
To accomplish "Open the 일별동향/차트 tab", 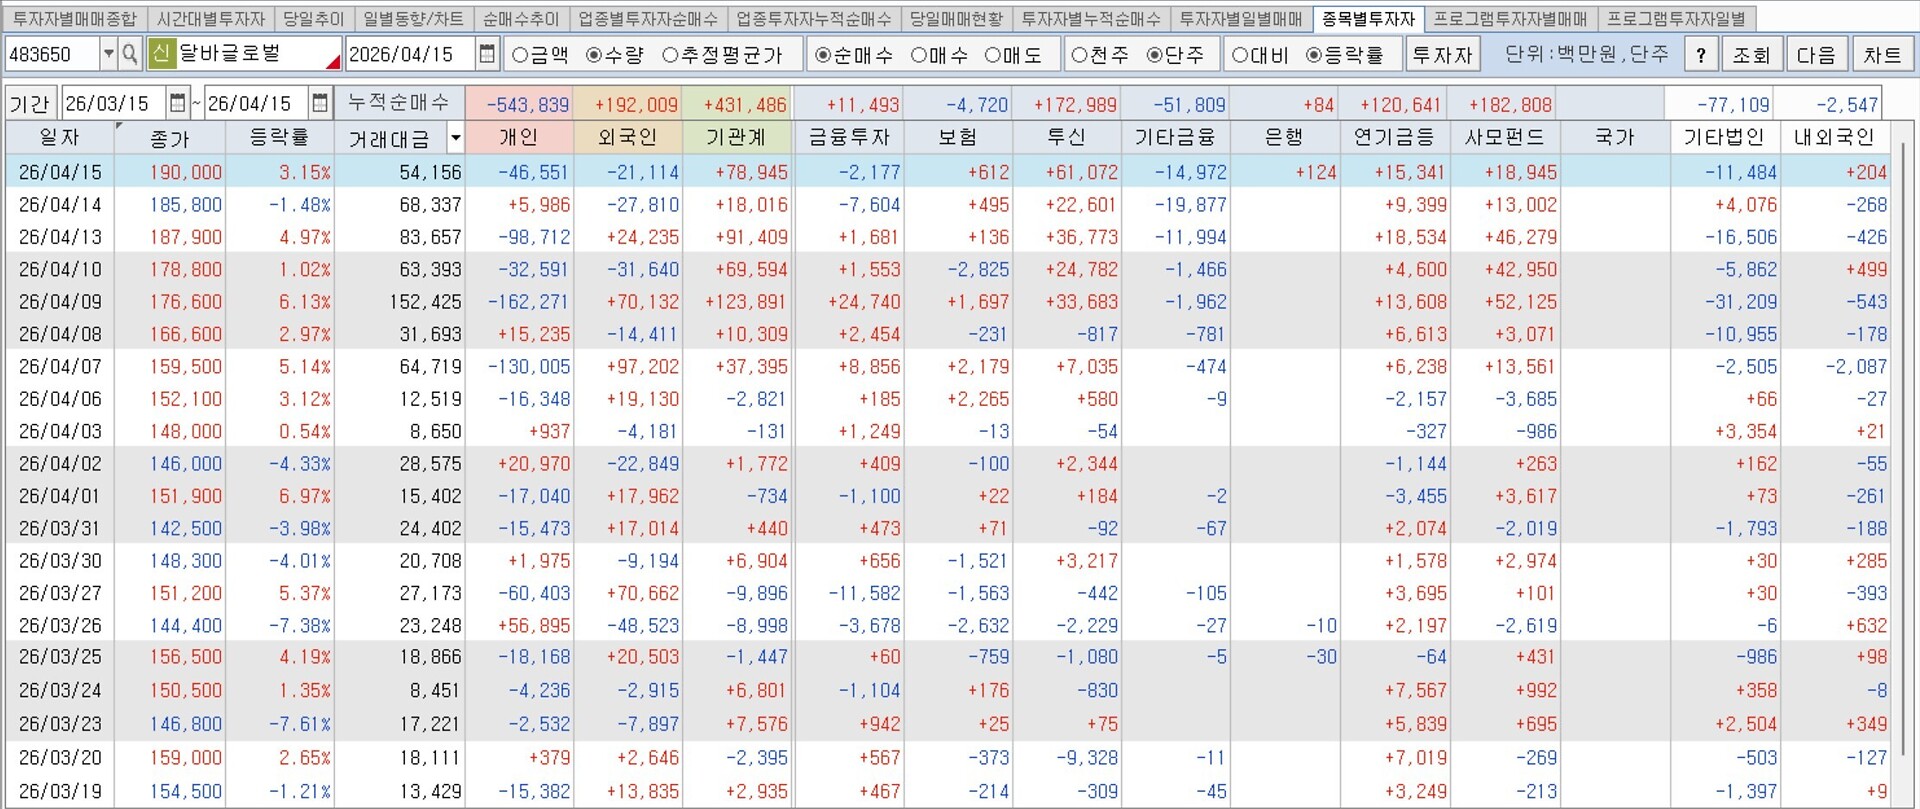I will tap(413, 19).
